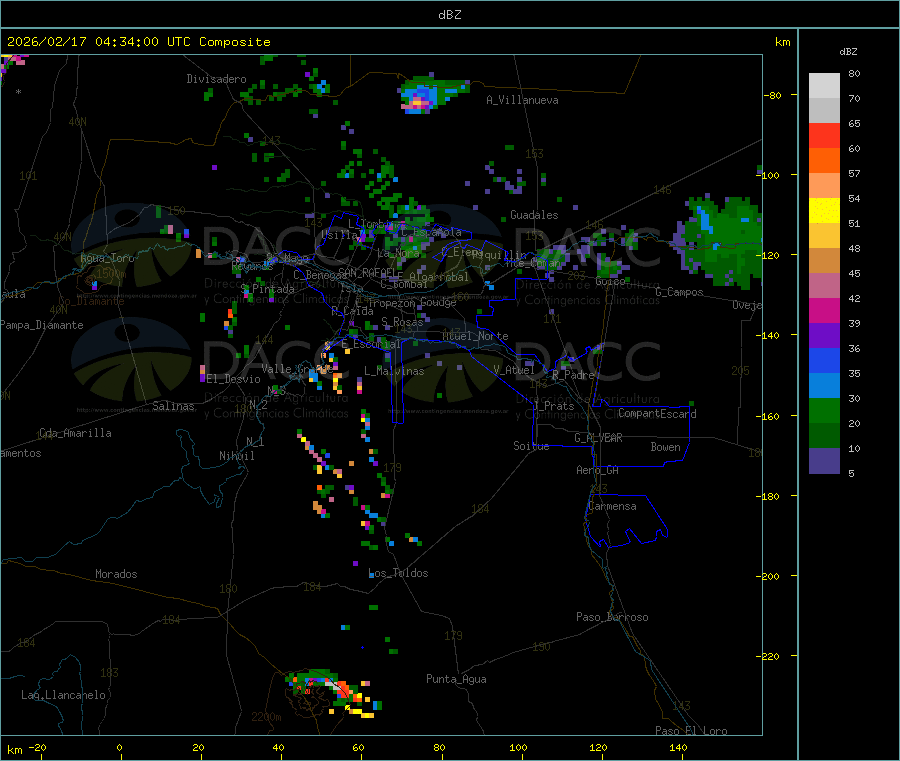
Task: Click the G_Campos location label
Action: pyautogui.click(x=679, y=292)
